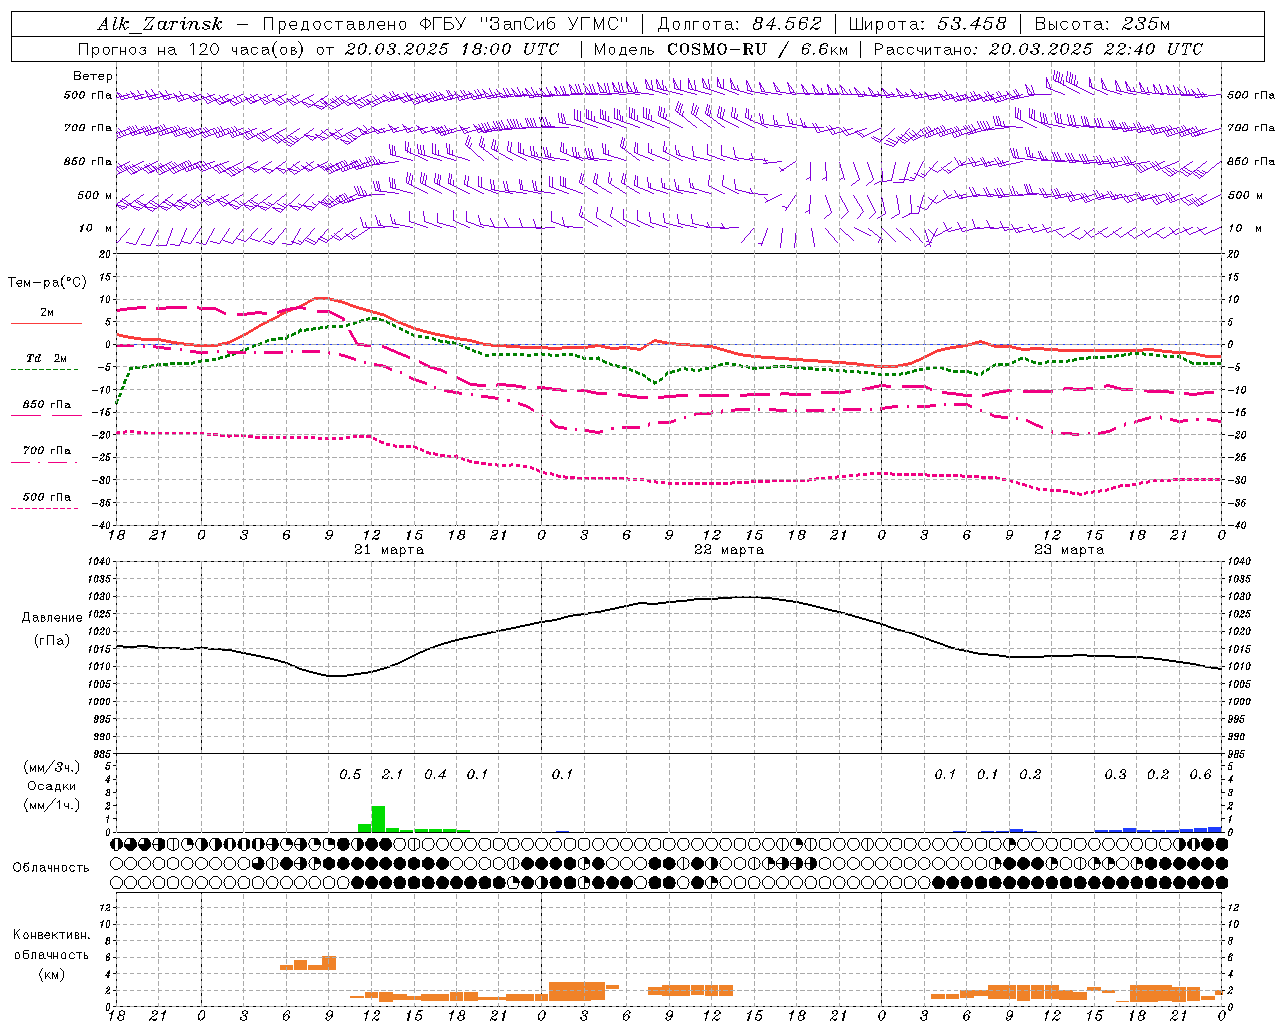Image resolution: width=1280 pixels, height=1024 pixels.
Task: Click the '21 марта' date label
Action: point(389,550)
